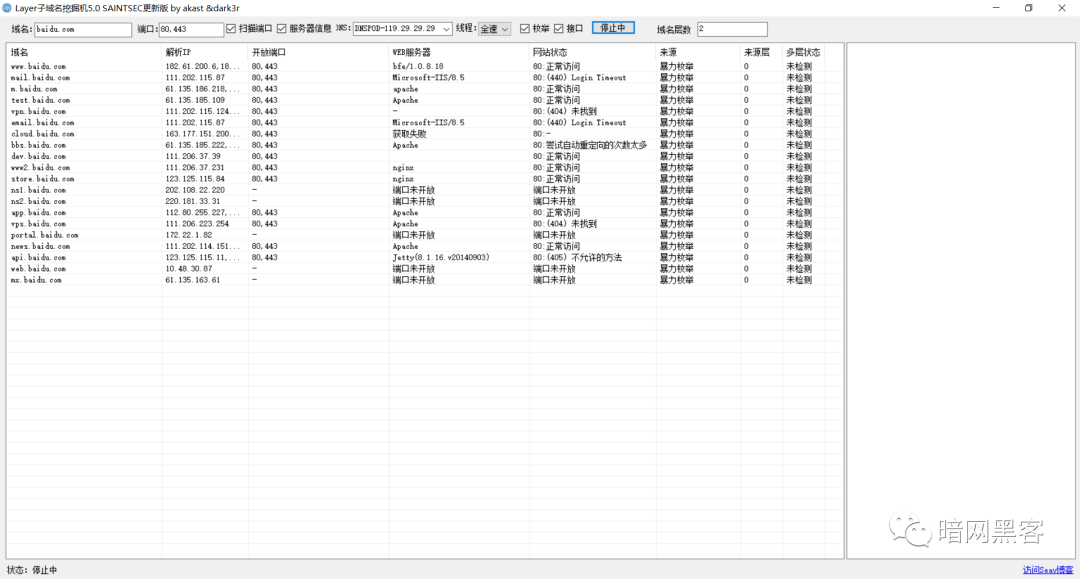1080x579 pixels.
Task: Click status 80:(405) 不允许的方法
Action: coord(577,257)
